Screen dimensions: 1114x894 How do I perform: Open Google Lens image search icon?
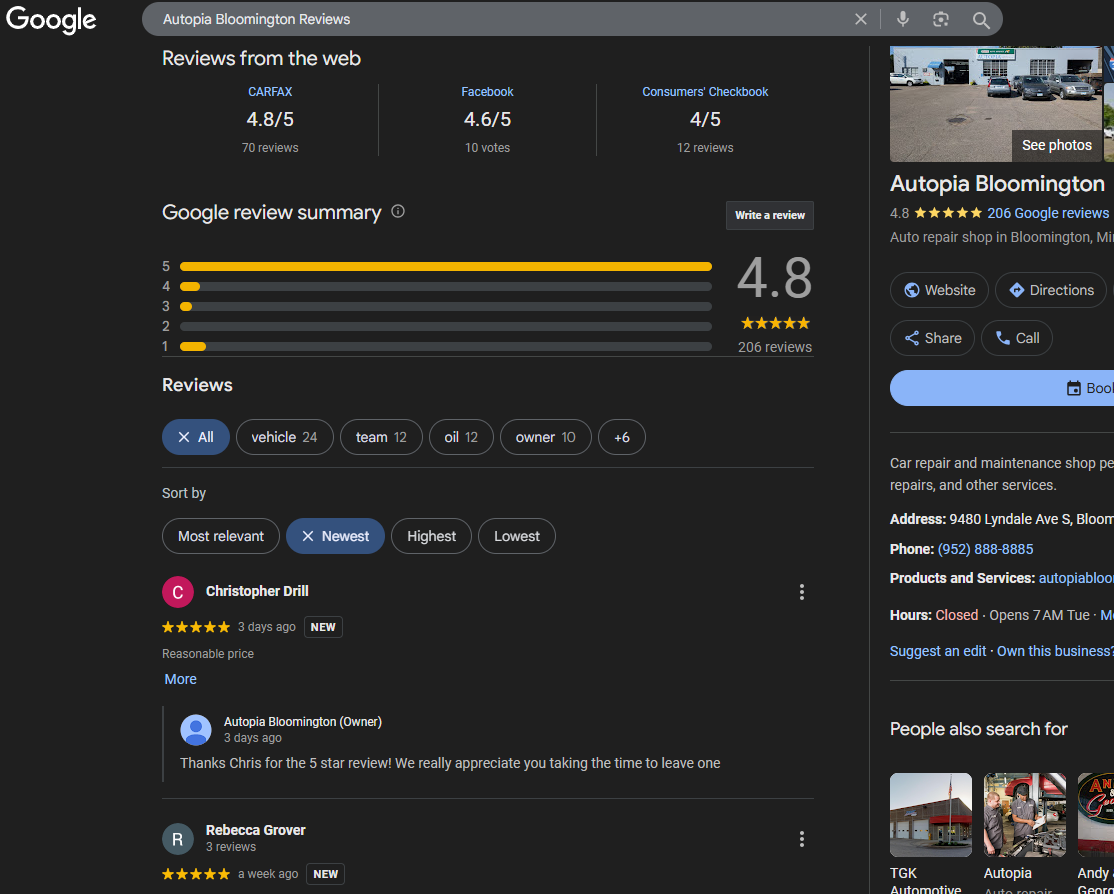(941, 19)
